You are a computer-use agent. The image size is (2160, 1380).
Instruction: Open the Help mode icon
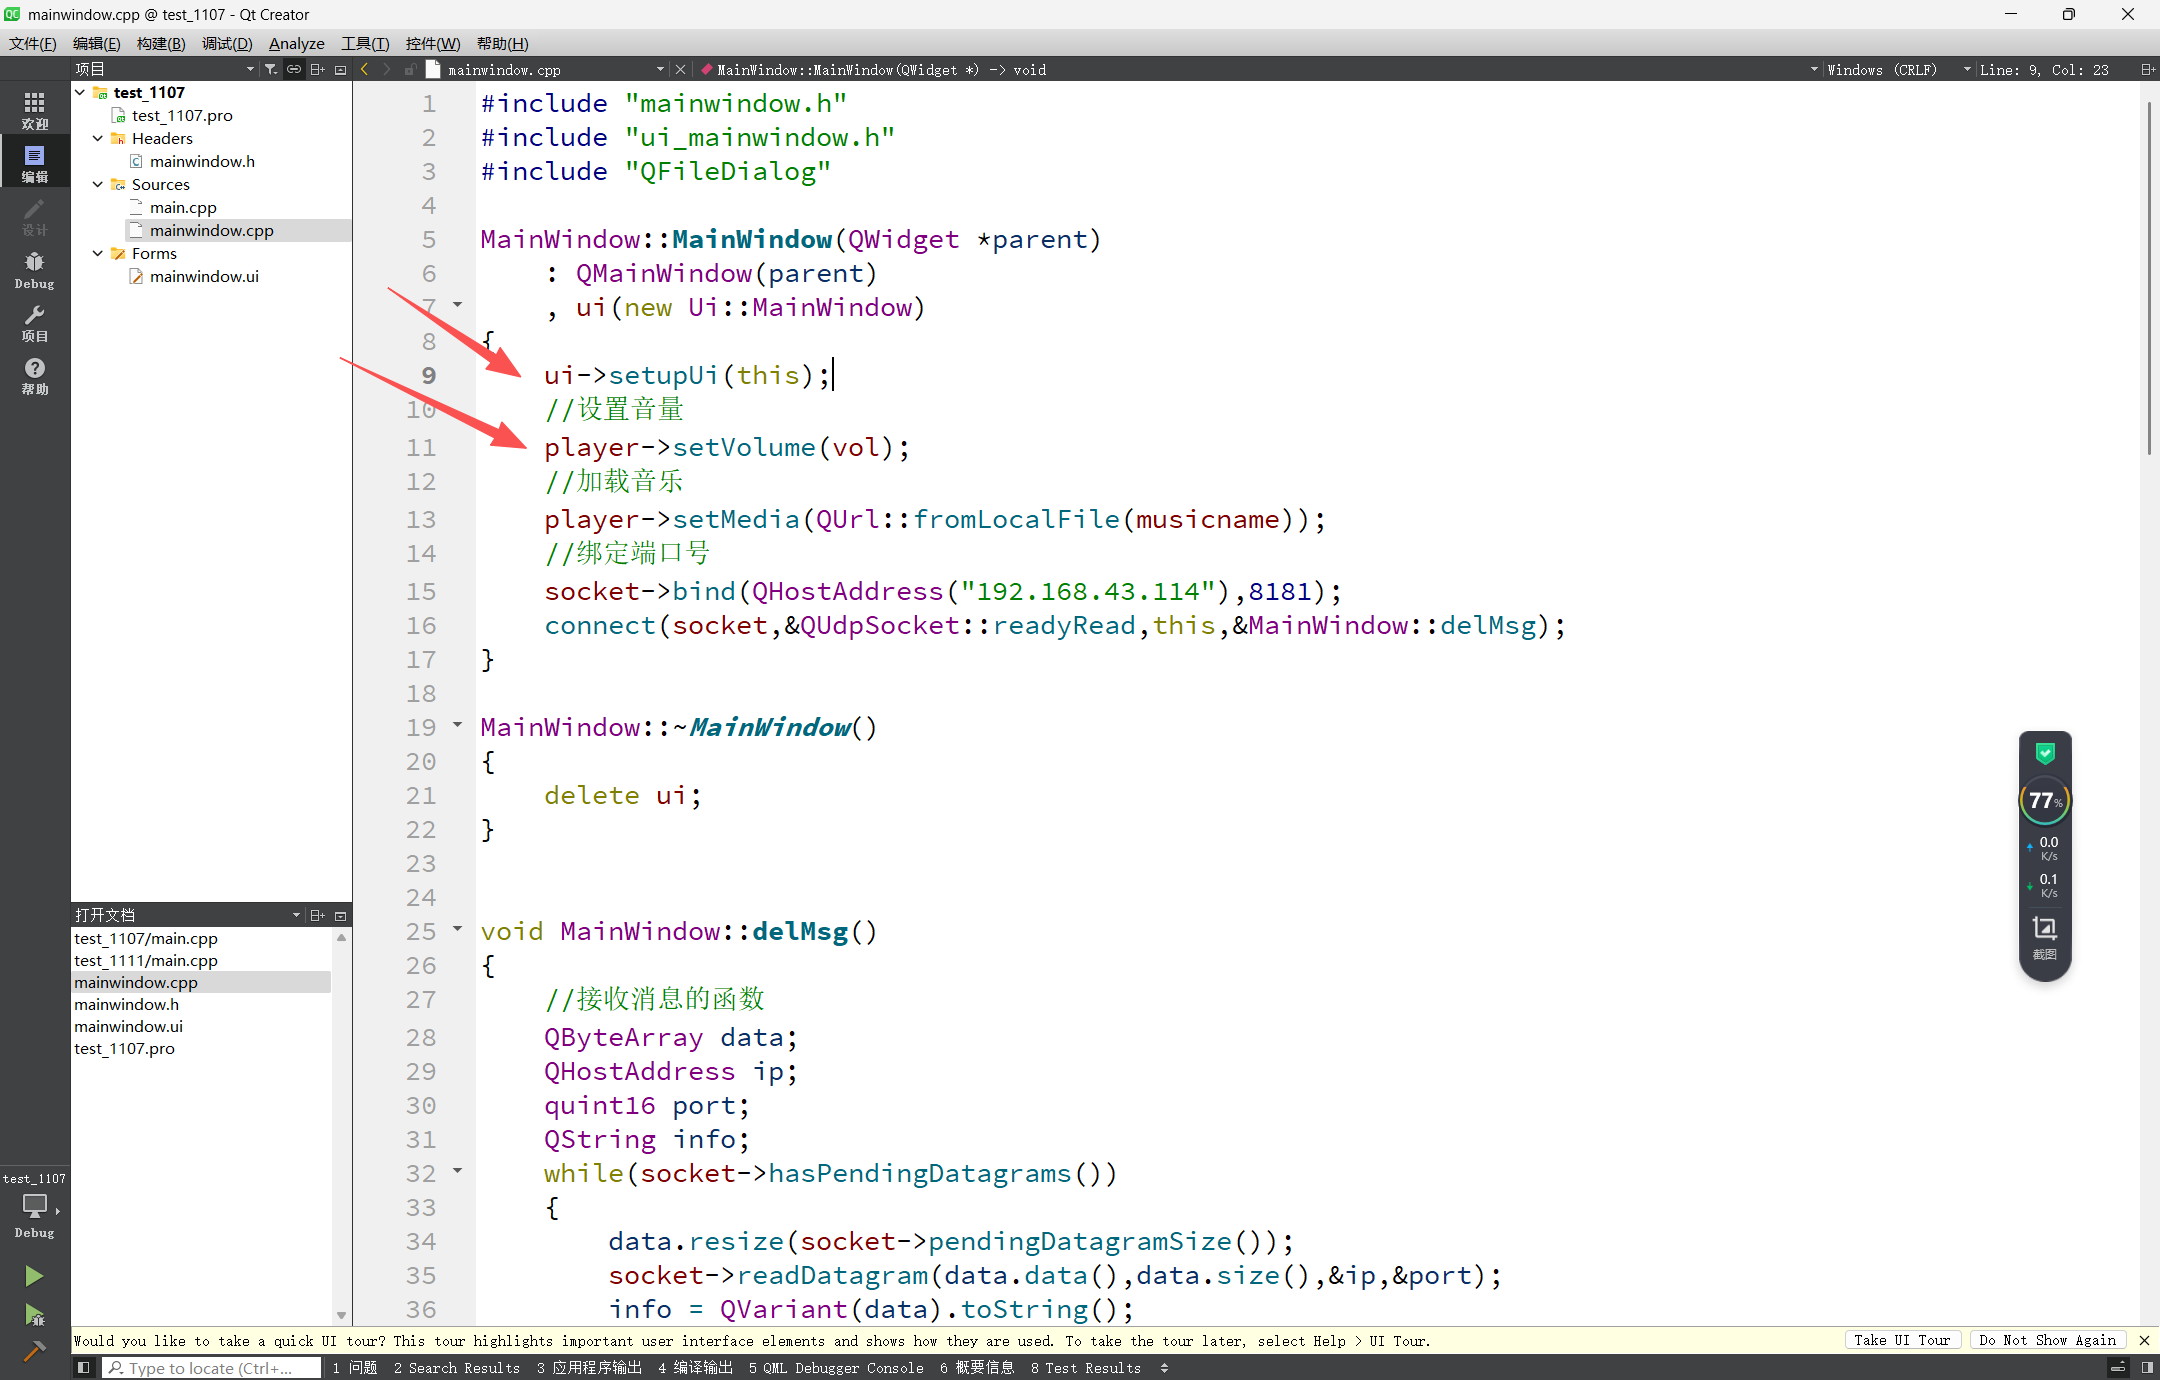point(34,375)
